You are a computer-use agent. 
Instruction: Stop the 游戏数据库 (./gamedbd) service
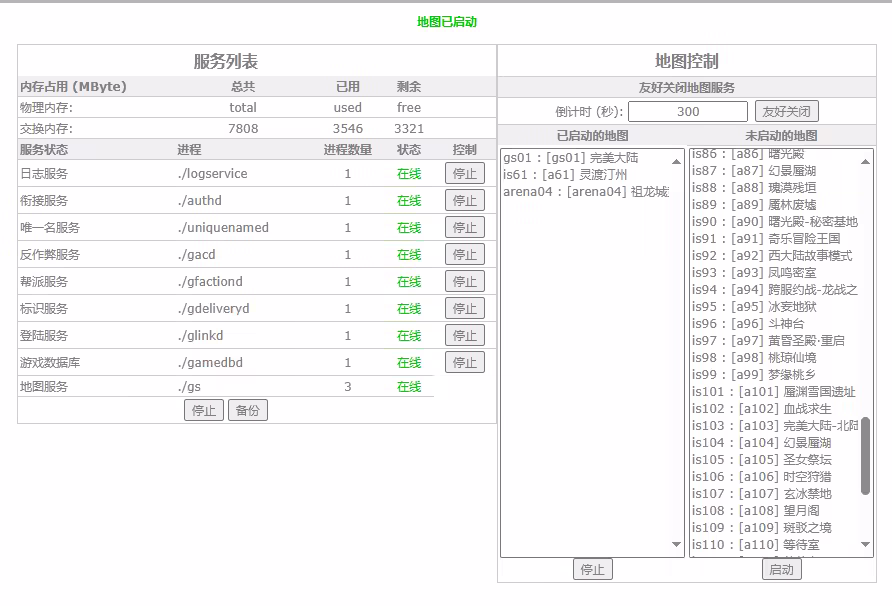pos(464,362)
